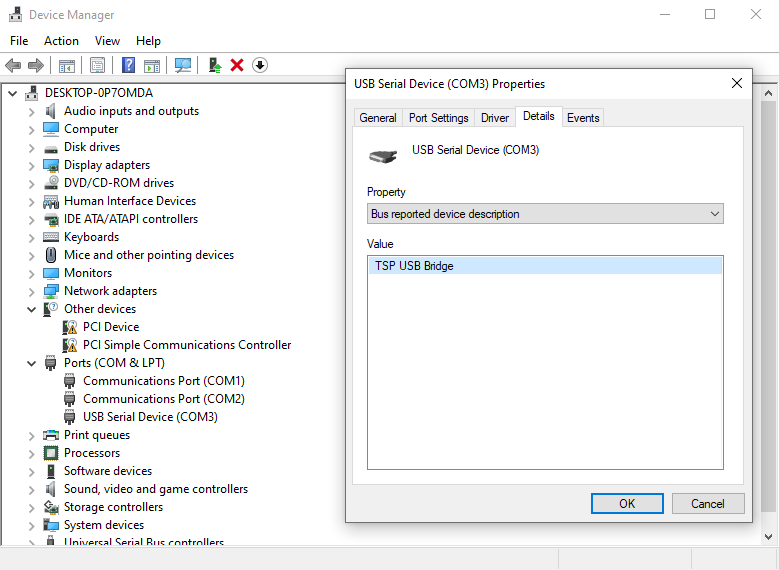
Task: Collapse the Other devices category
Action: (x=31, y=309)
